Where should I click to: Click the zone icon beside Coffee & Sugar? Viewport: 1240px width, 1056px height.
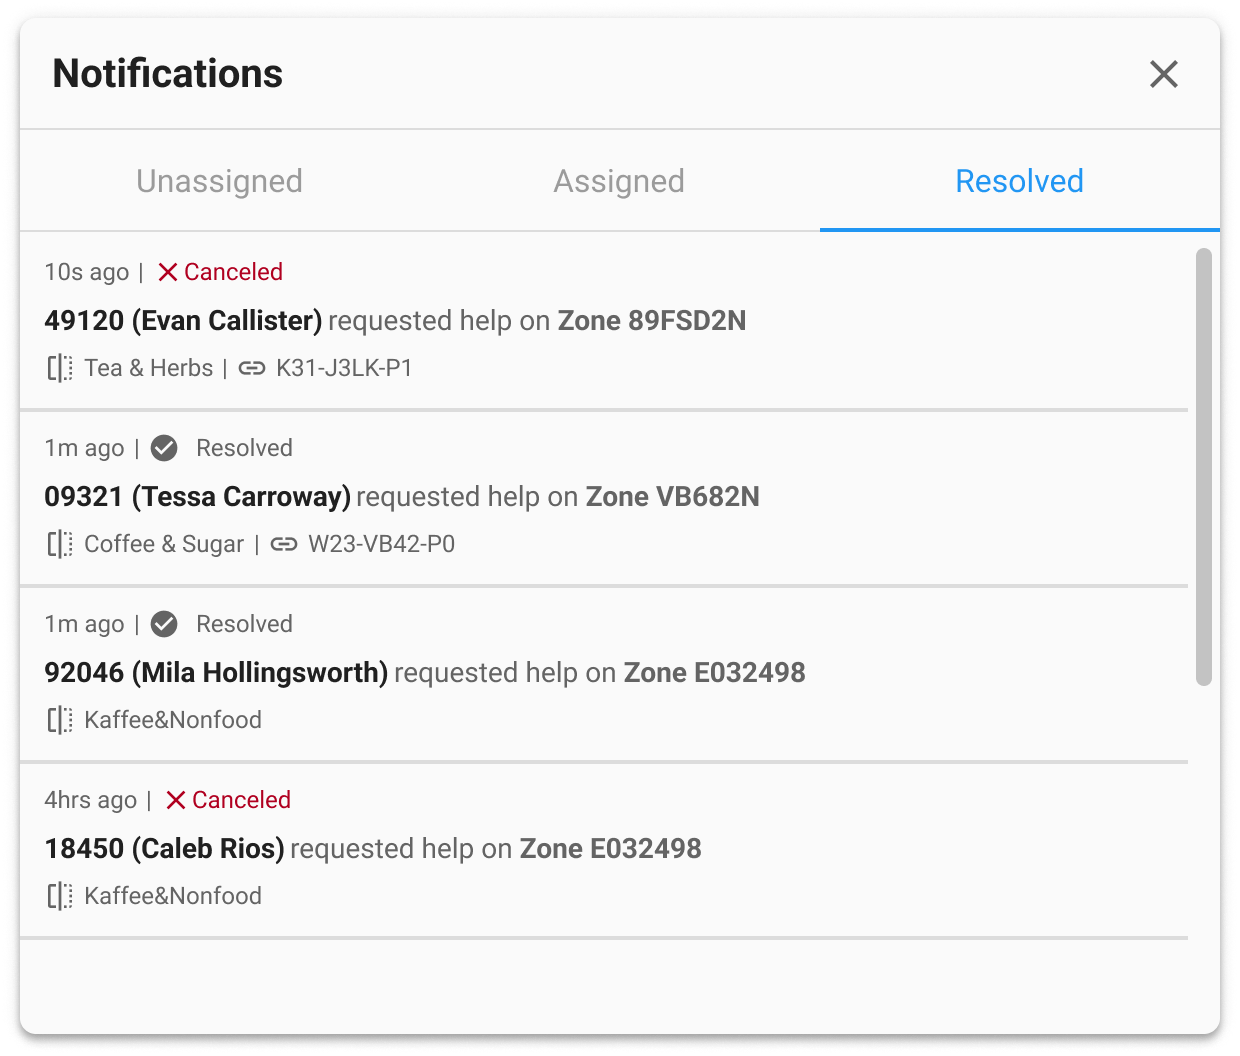[60, 544]
